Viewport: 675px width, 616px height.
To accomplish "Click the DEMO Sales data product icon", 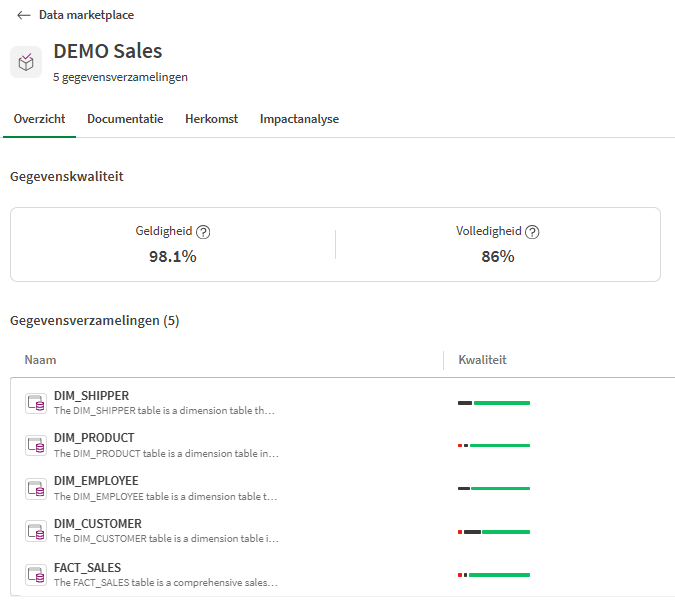I will 26,62.
